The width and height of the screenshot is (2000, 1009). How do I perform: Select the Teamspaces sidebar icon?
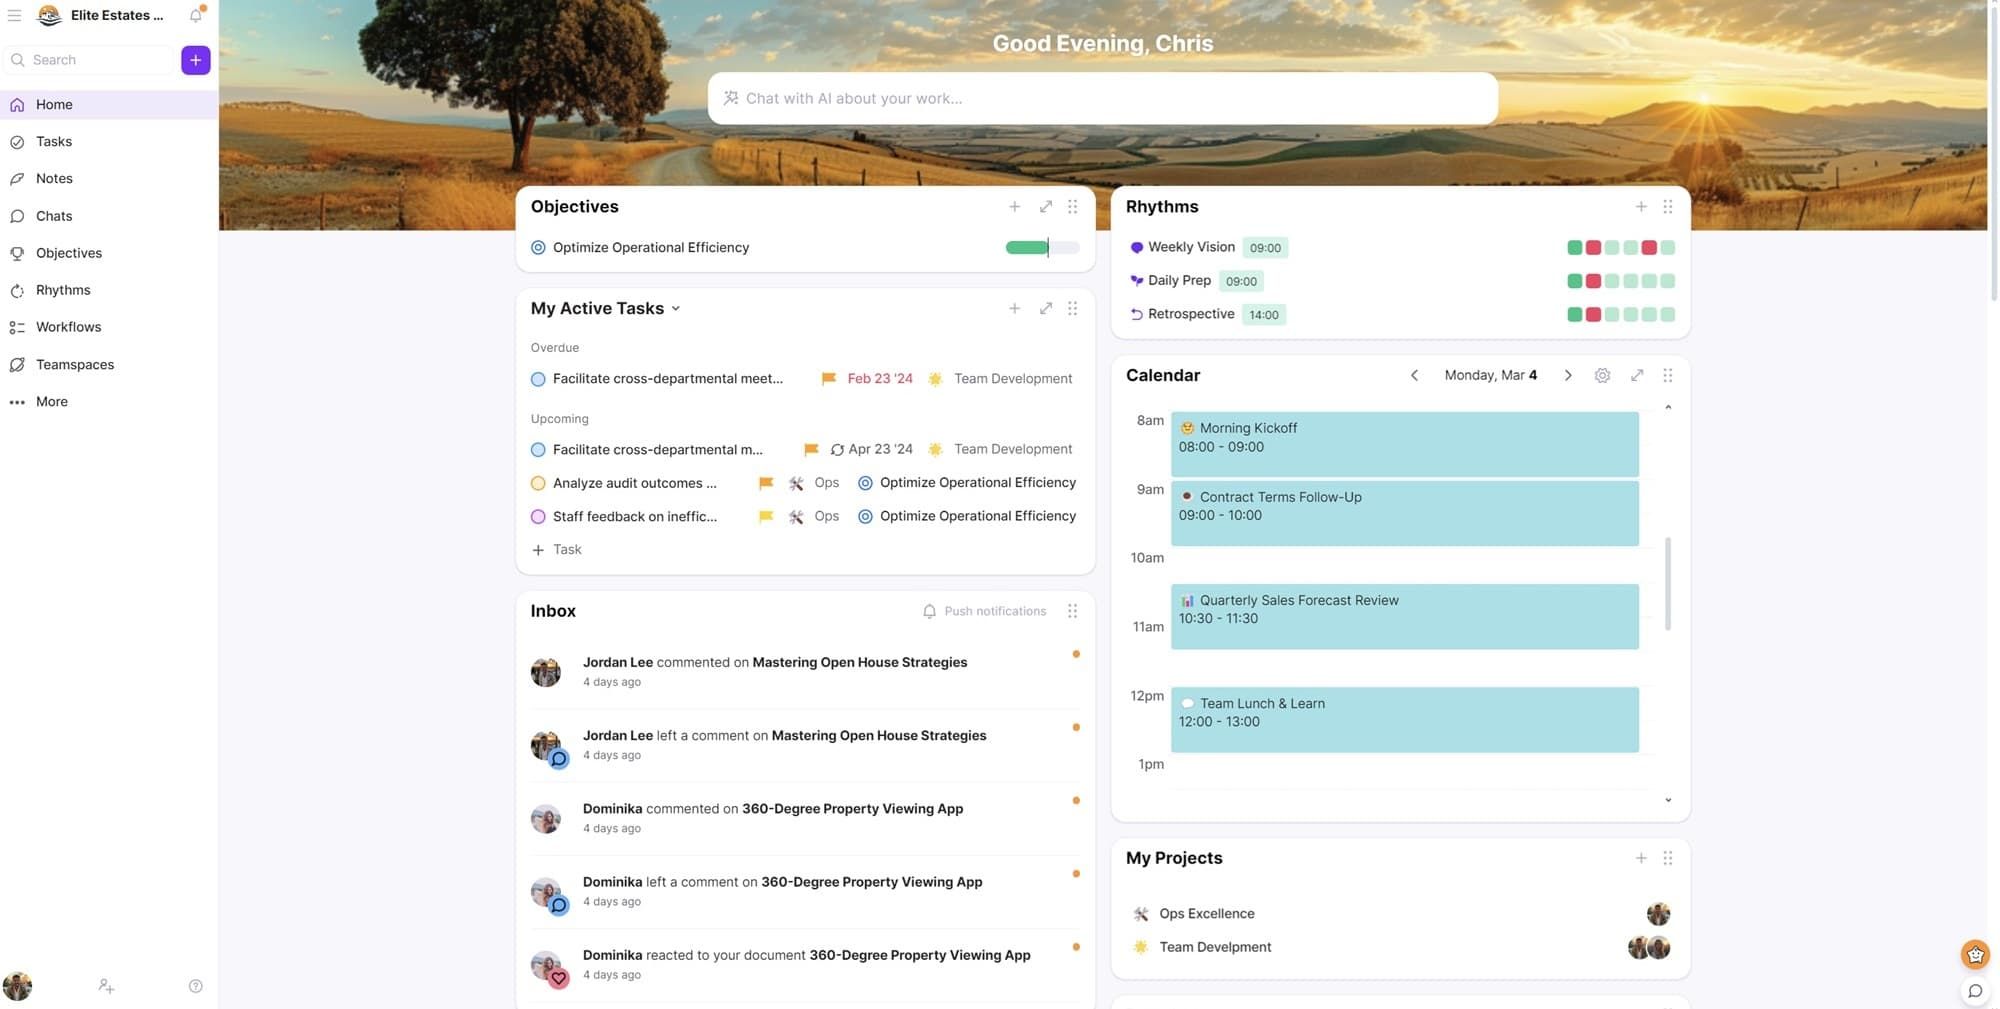click(16, 364)
